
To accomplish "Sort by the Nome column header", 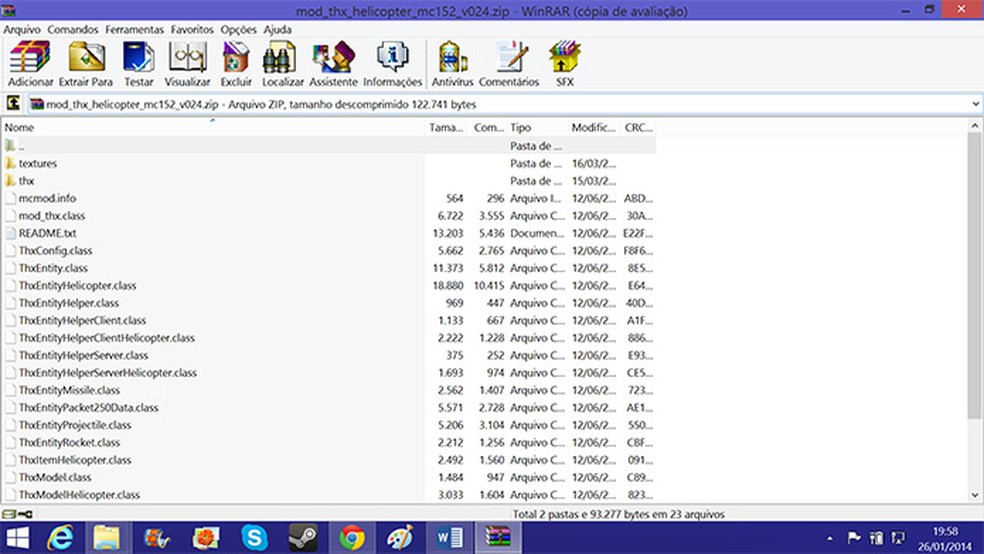I will (x=213, y=127).
